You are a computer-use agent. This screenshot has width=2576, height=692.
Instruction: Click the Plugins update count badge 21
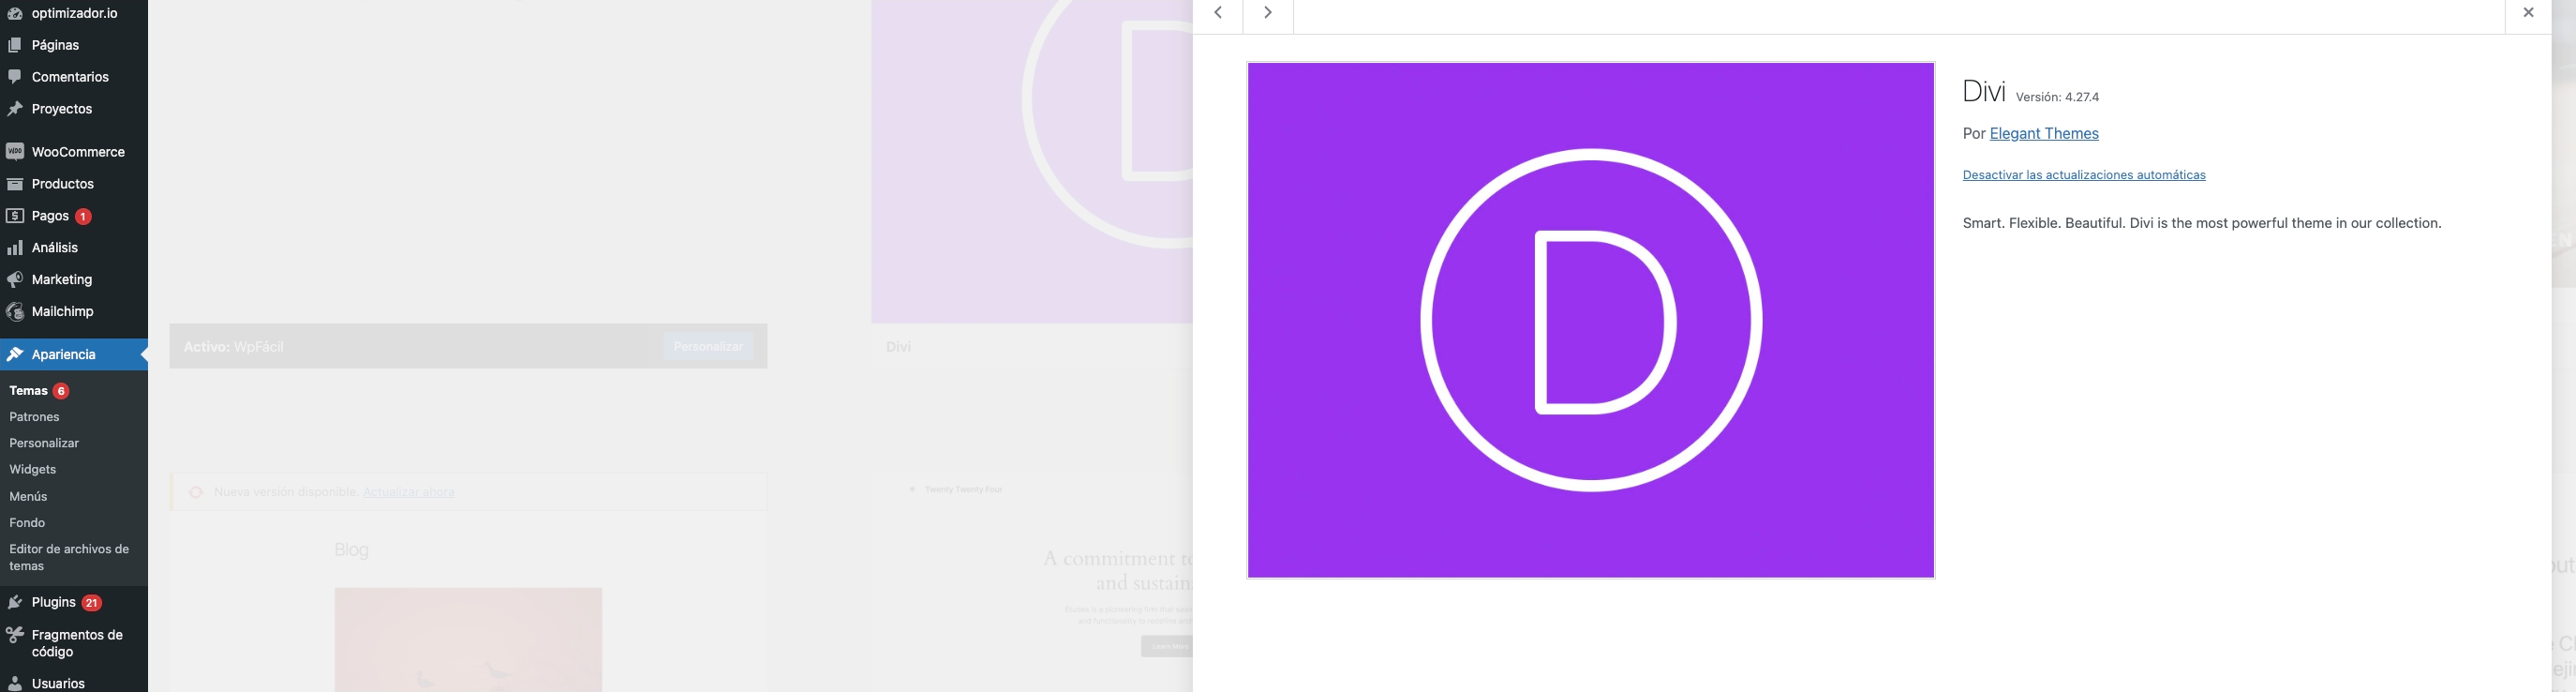coord(91,603)
